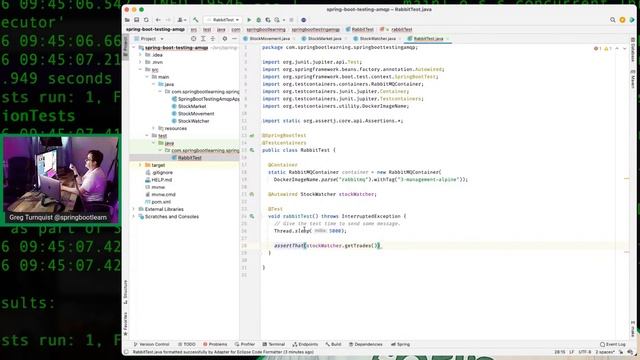Click the Reload from disk icon
The width and height of the screenshot is (640, 360).
pyautogui.click(x=146, y=20)
